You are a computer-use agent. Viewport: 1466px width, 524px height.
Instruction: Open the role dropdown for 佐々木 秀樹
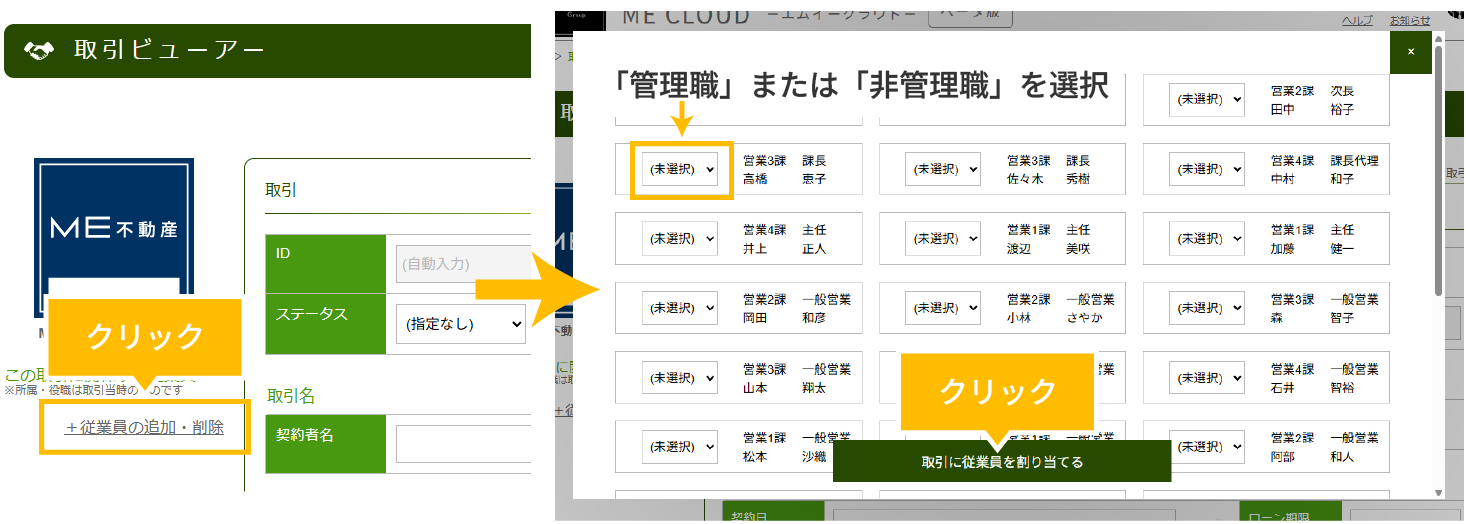tap(943, 169)
